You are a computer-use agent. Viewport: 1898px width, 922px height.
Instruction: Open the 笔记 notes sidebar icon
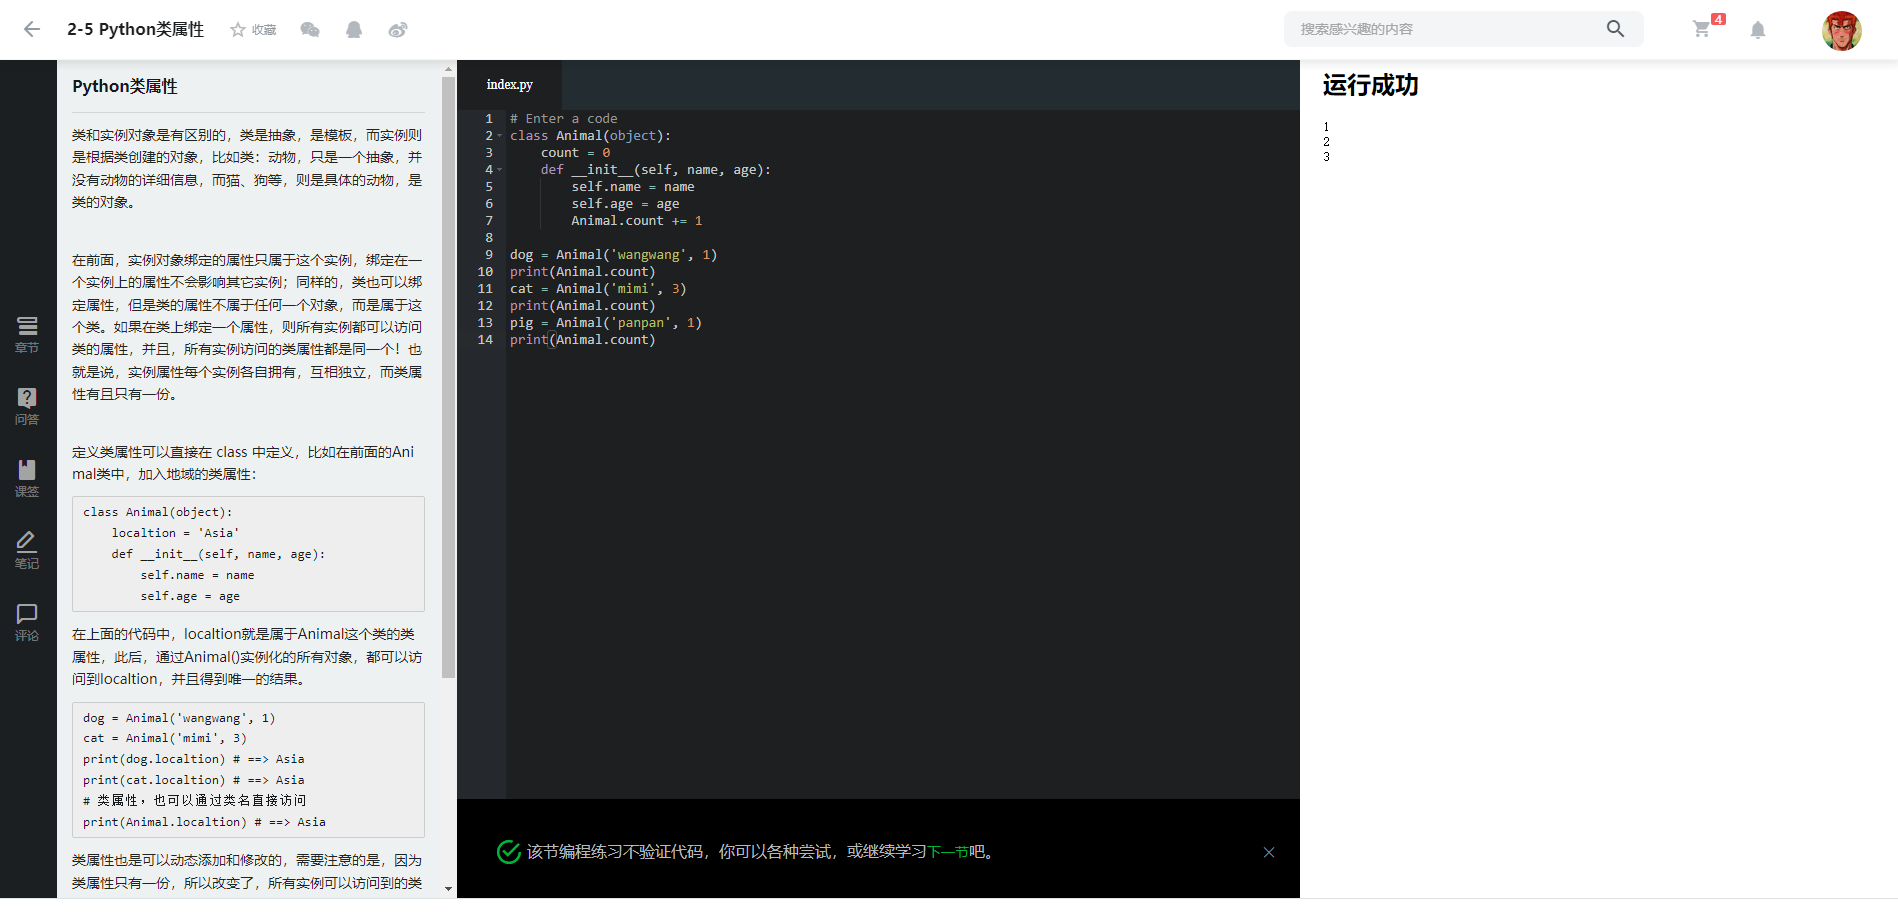pyautogui.click(x=27, y=551)
